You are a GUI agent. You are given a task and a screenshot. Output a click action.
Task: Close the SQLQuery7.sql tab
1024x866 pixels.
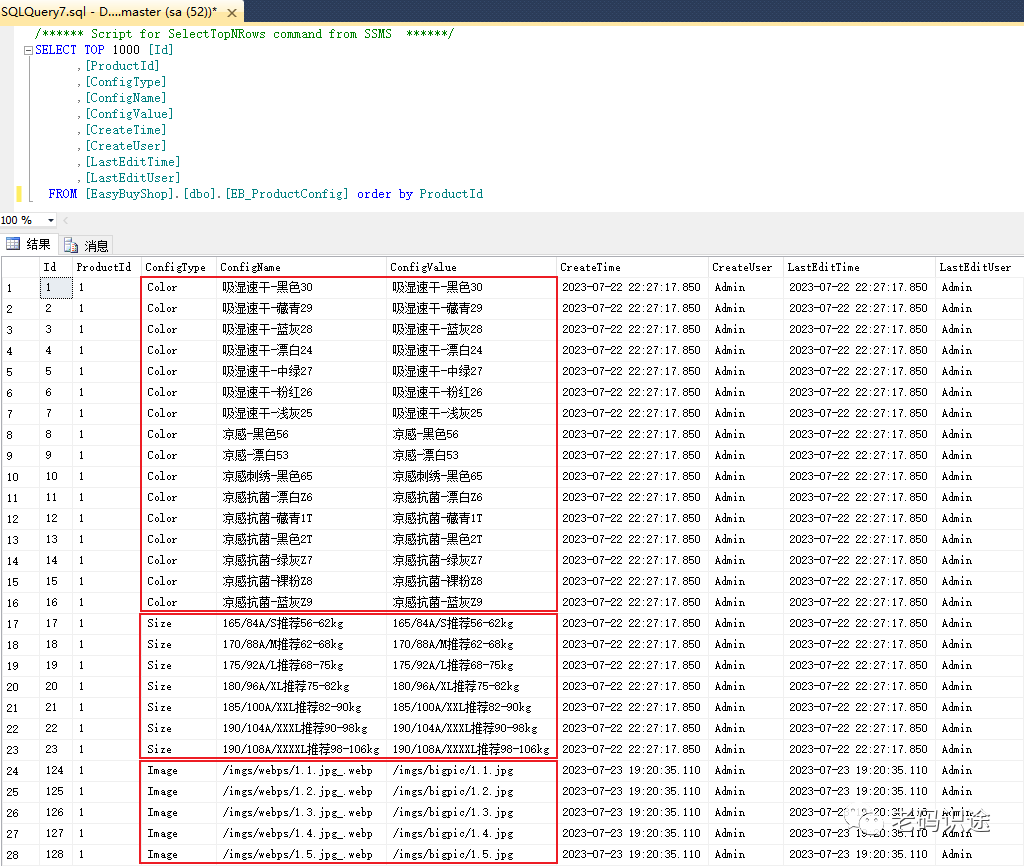(232, 12)
